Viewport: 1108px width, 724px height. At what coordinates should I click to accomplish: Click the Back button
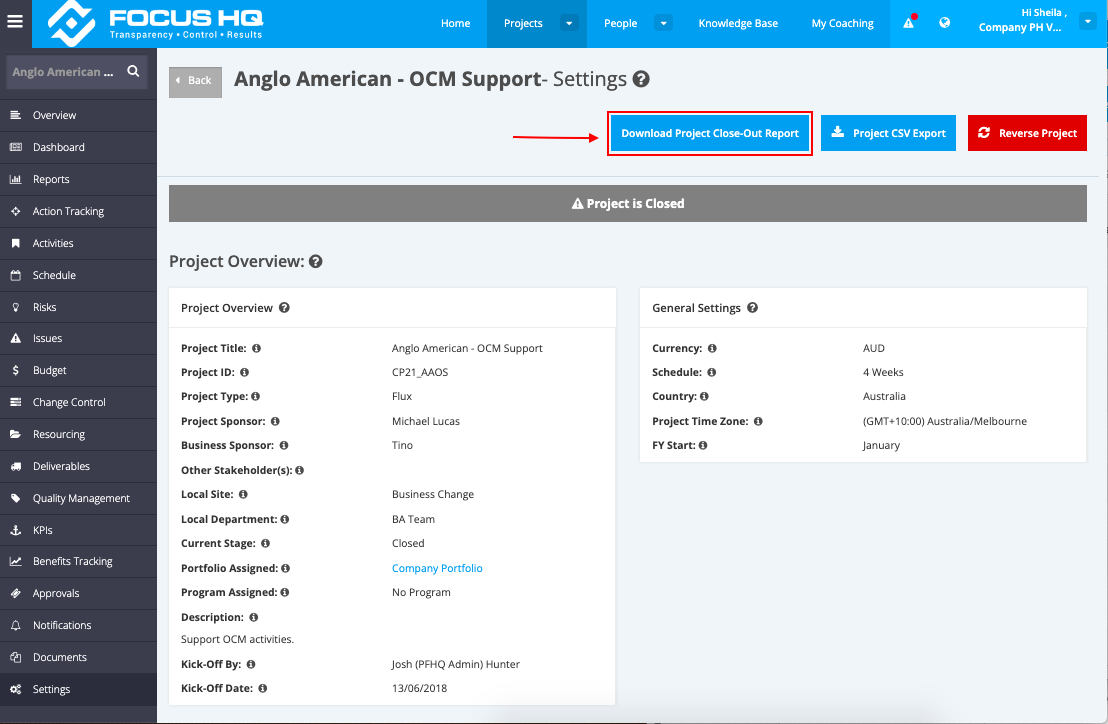click(195, 81)
